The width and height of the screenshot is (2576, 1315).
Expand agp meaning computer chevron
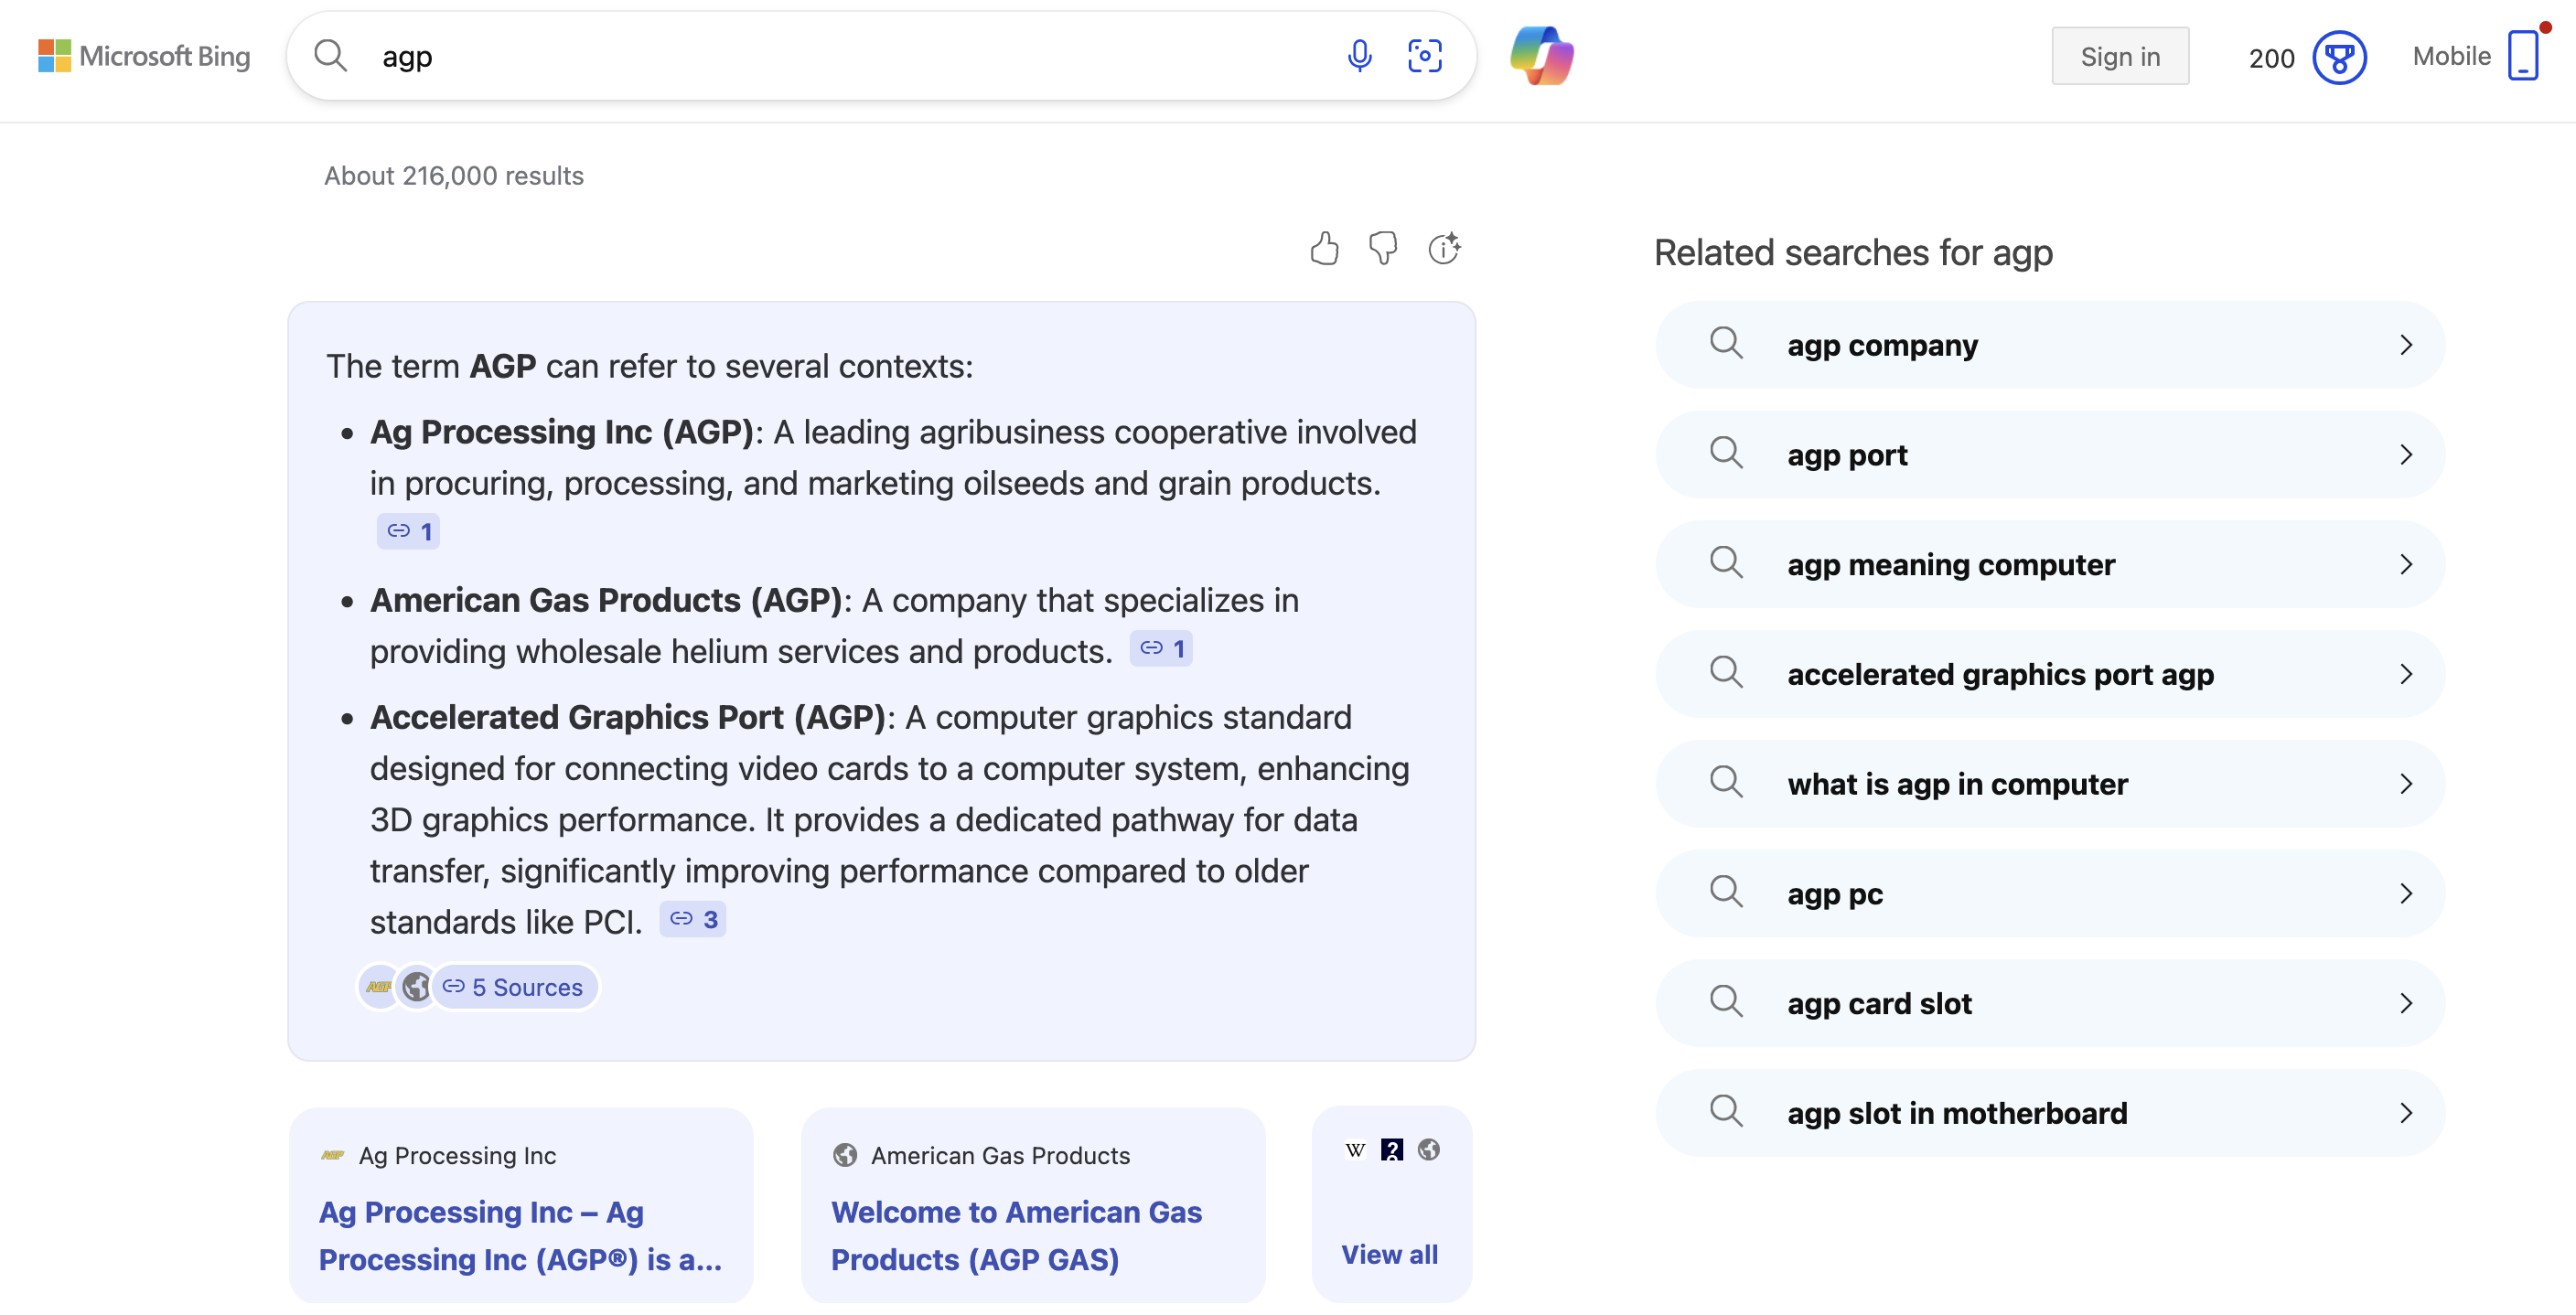pyautogui.click(x=2406, y=565)
